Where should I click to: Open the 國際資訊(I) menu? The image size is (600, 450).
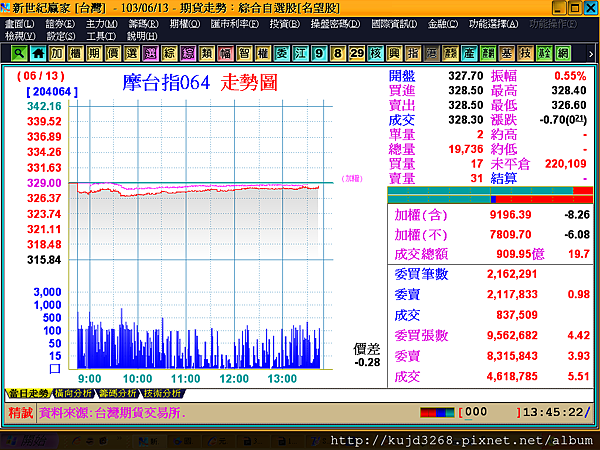(394, 24)
